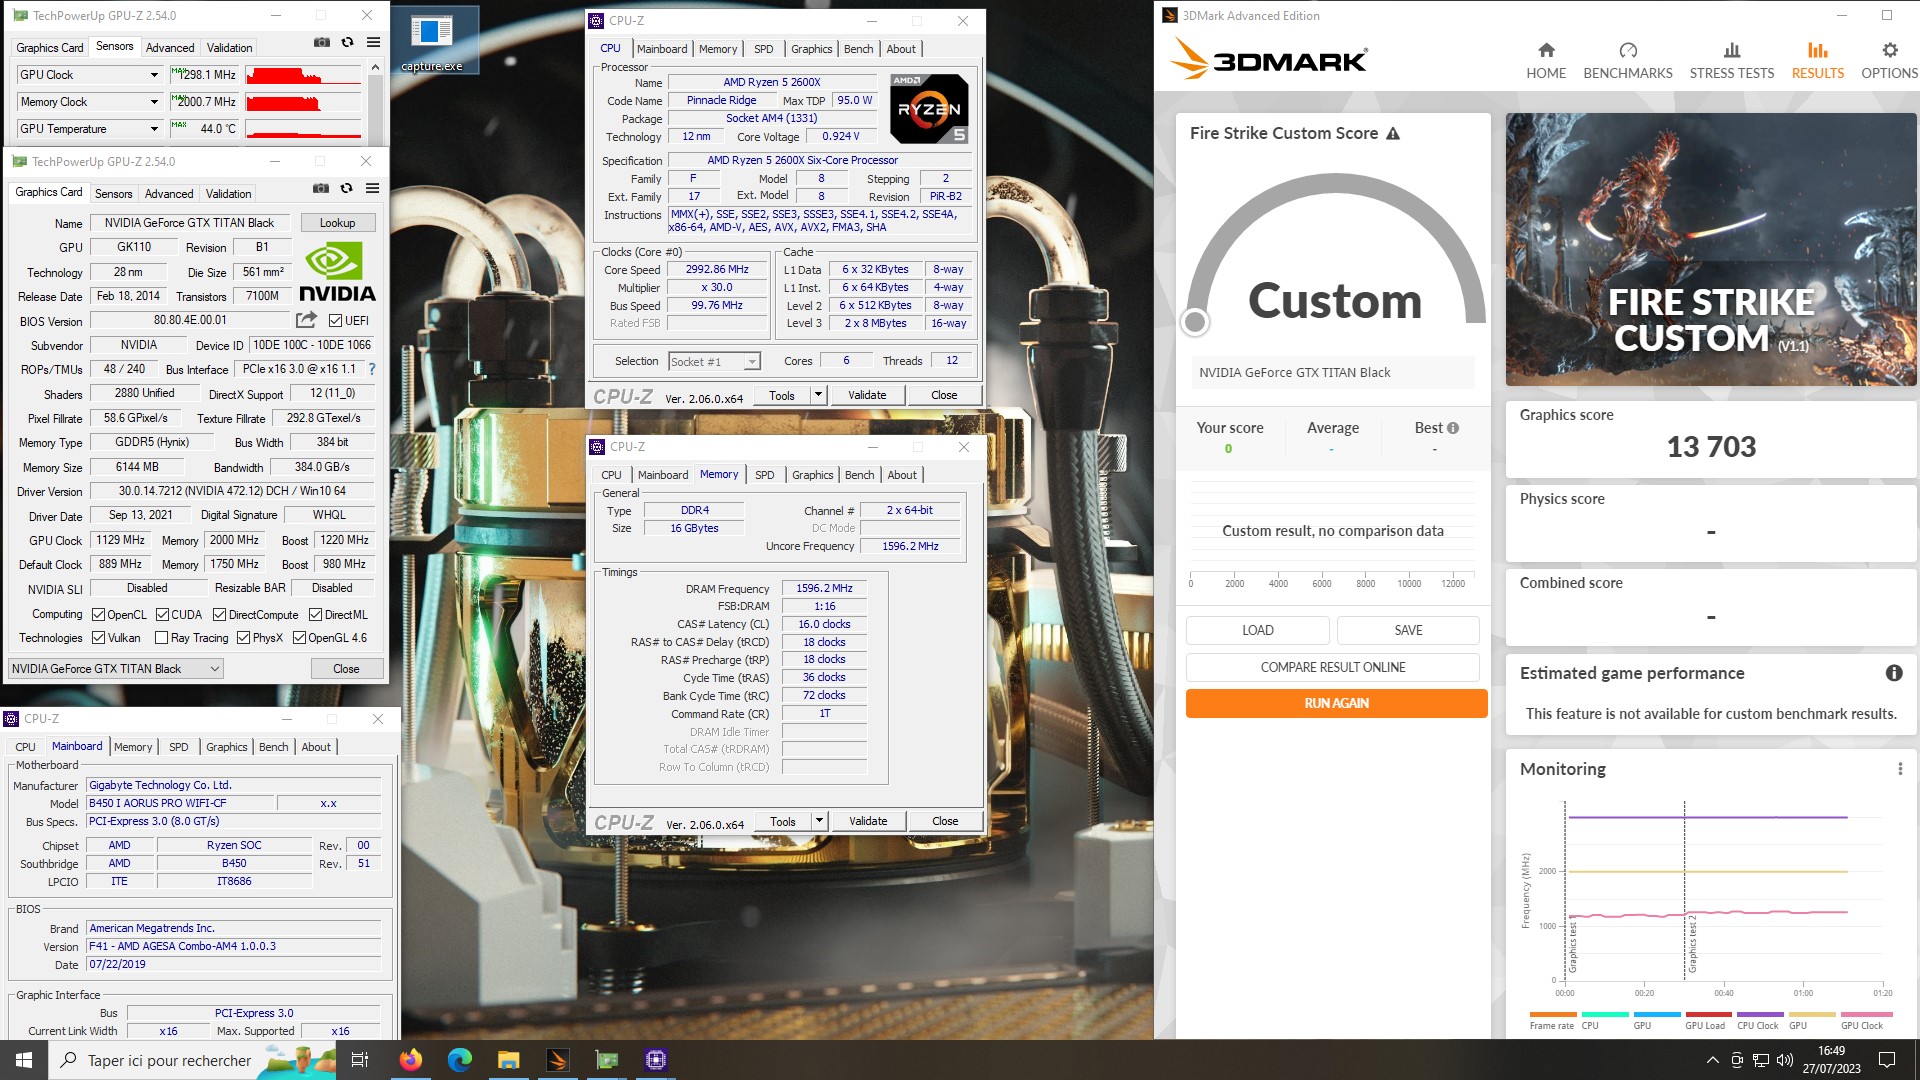Open the 3DMark icon on the taskbar

[x=558, y=1060]
